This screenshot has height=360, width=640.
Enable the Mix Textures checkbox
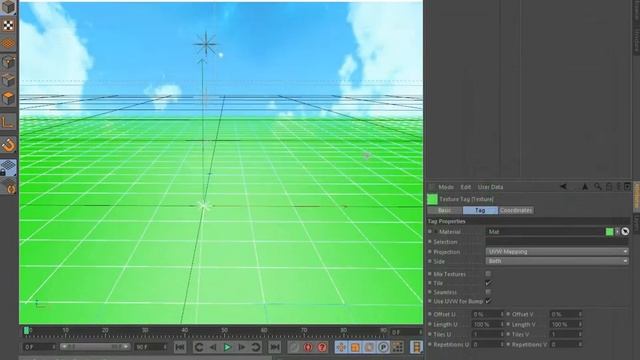coord(488,274)
